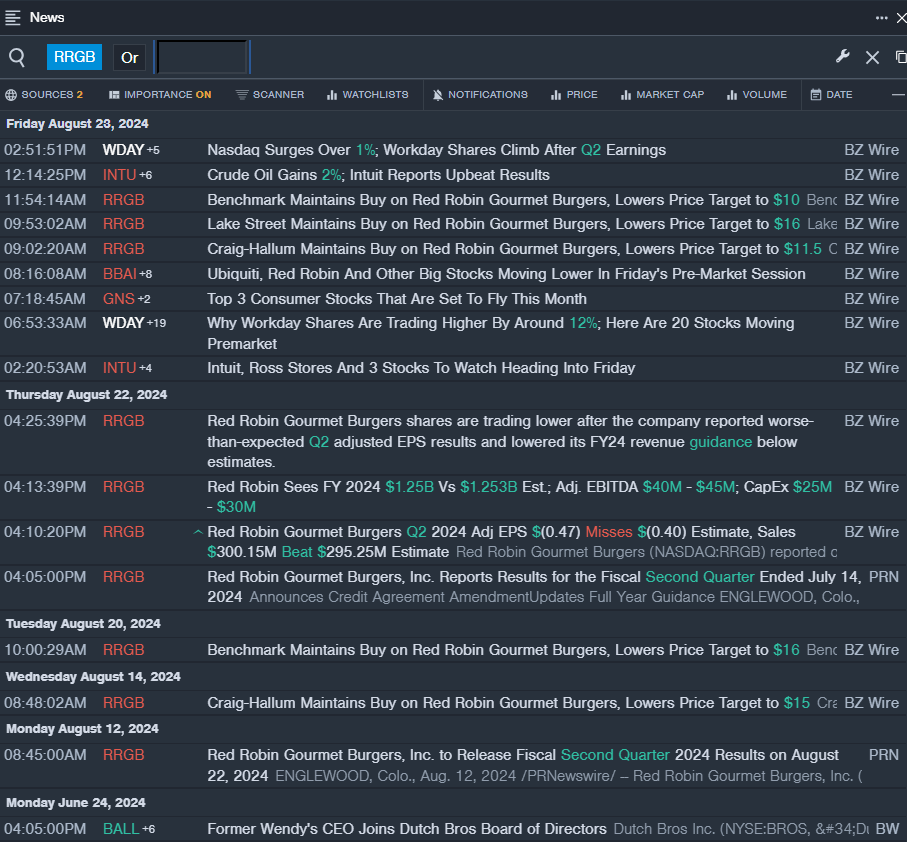Expand the 04:10:20PM RRGB earnings story caret
907x842 pixels.
[x=197, y=532]
